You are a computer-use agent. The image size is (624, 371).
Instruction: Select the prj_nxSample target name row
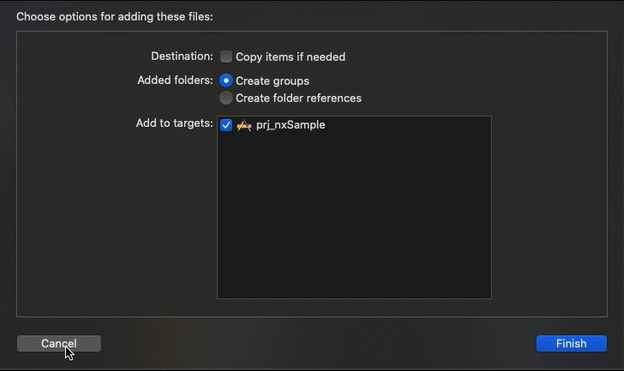[x=354, y=125]
